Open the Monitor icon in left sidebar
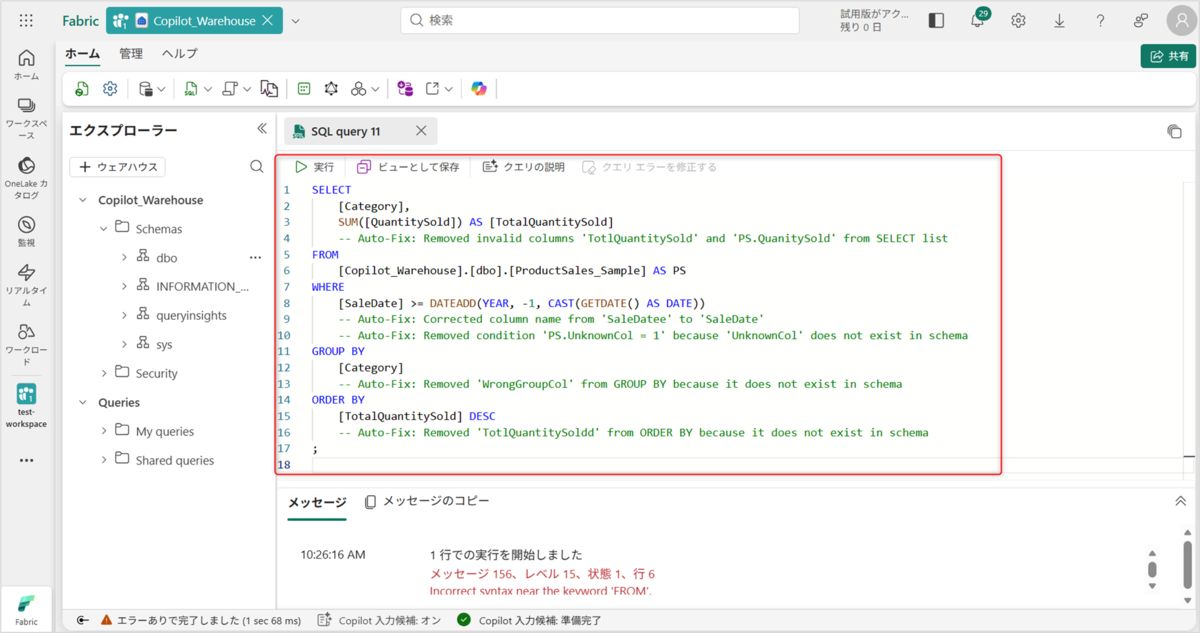This screenshot has height=633, width=1200. pyautogui.click(x=27, y=231)
